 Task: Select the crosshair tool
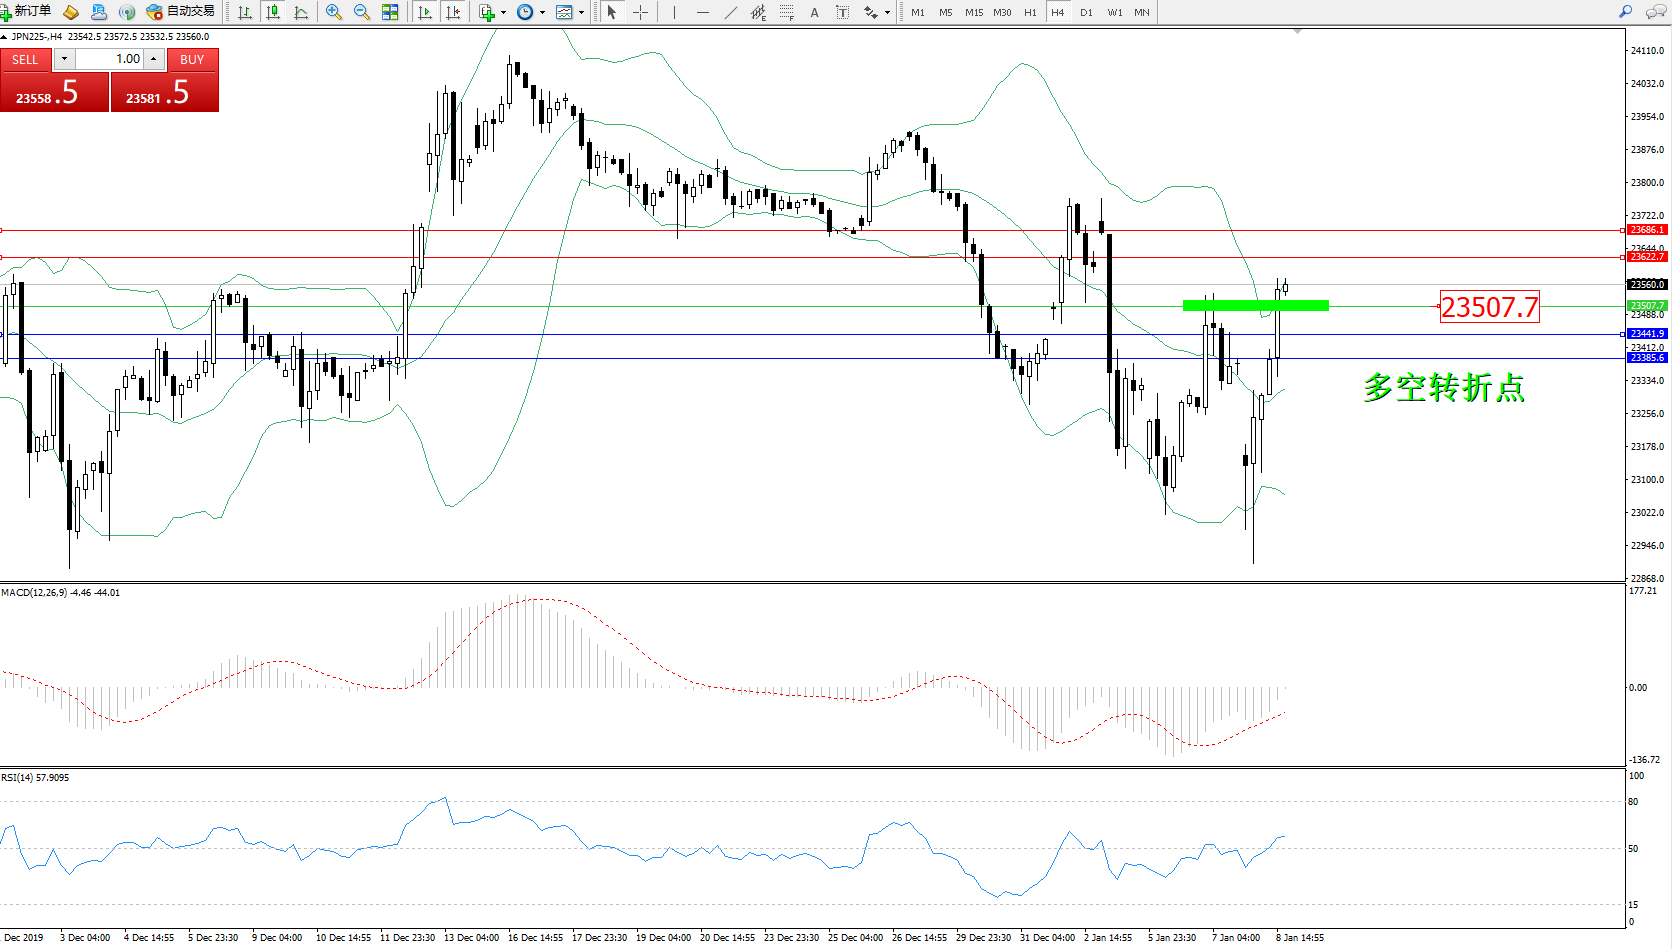641,12
